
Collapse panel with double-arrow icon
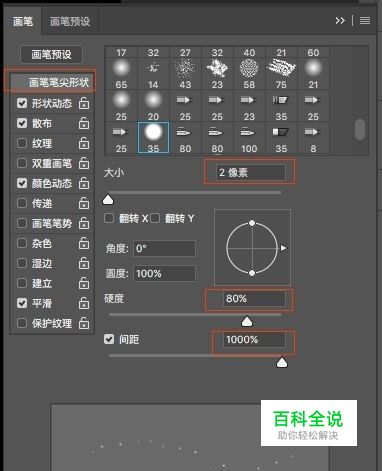point(340,21)
